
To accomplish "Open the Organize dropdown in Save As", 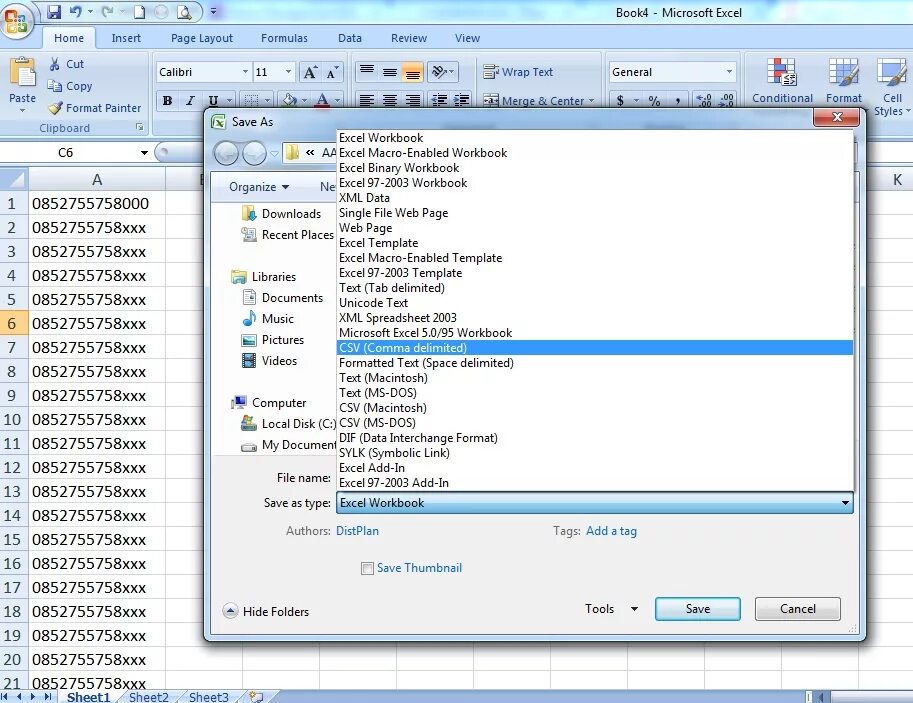I will (x=259, y=187).
